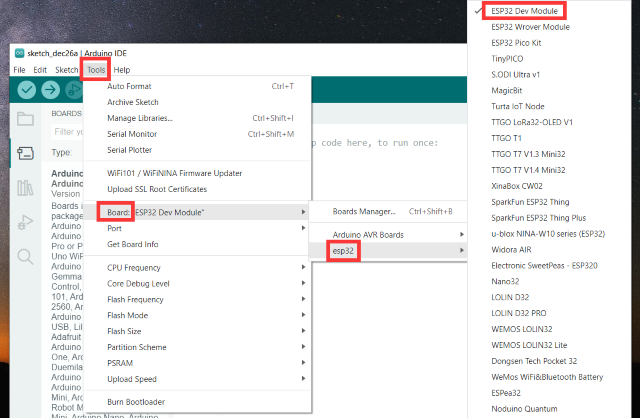Expand the Core Debug Level submenu

pyautogui.click(x=198, y=283)
